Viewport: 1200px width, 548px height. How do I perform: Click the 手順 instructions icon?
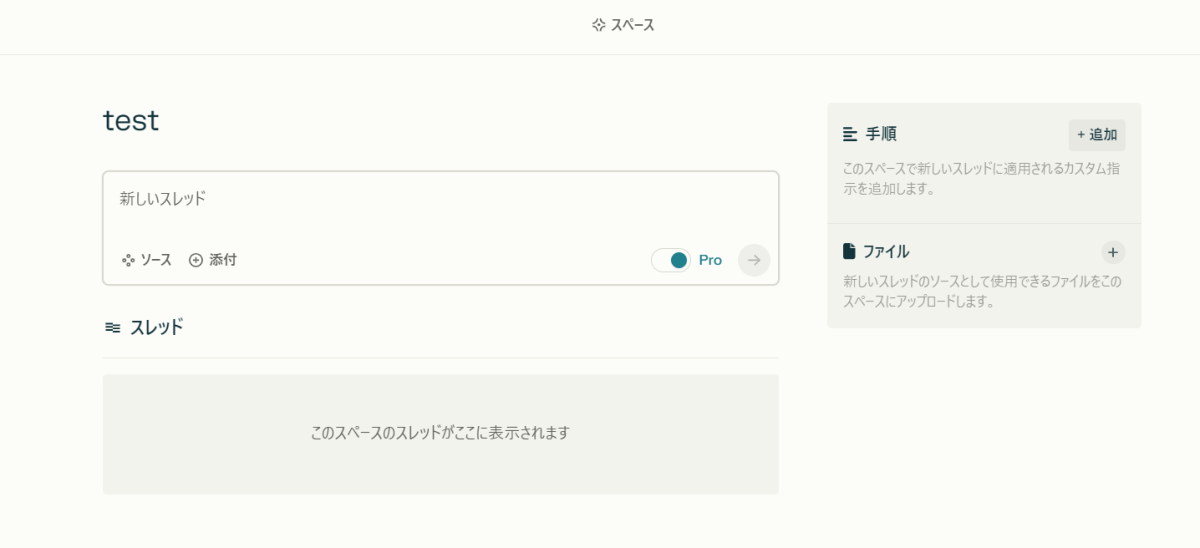pos(850,134)
